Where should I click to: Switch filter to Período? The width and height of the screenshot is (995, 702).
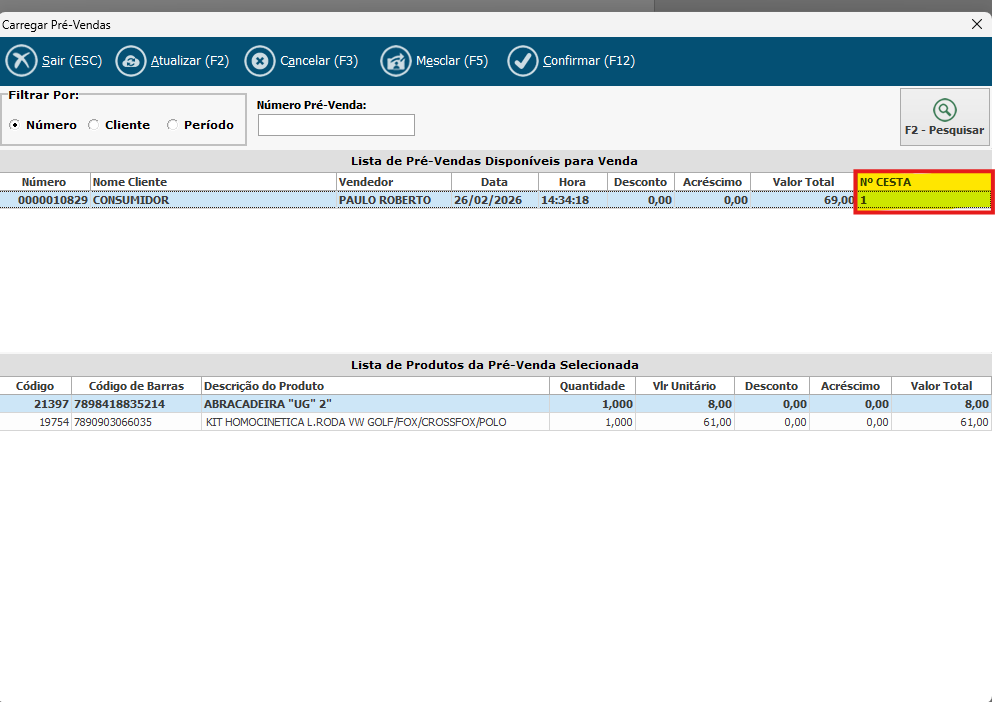(173, 125)
